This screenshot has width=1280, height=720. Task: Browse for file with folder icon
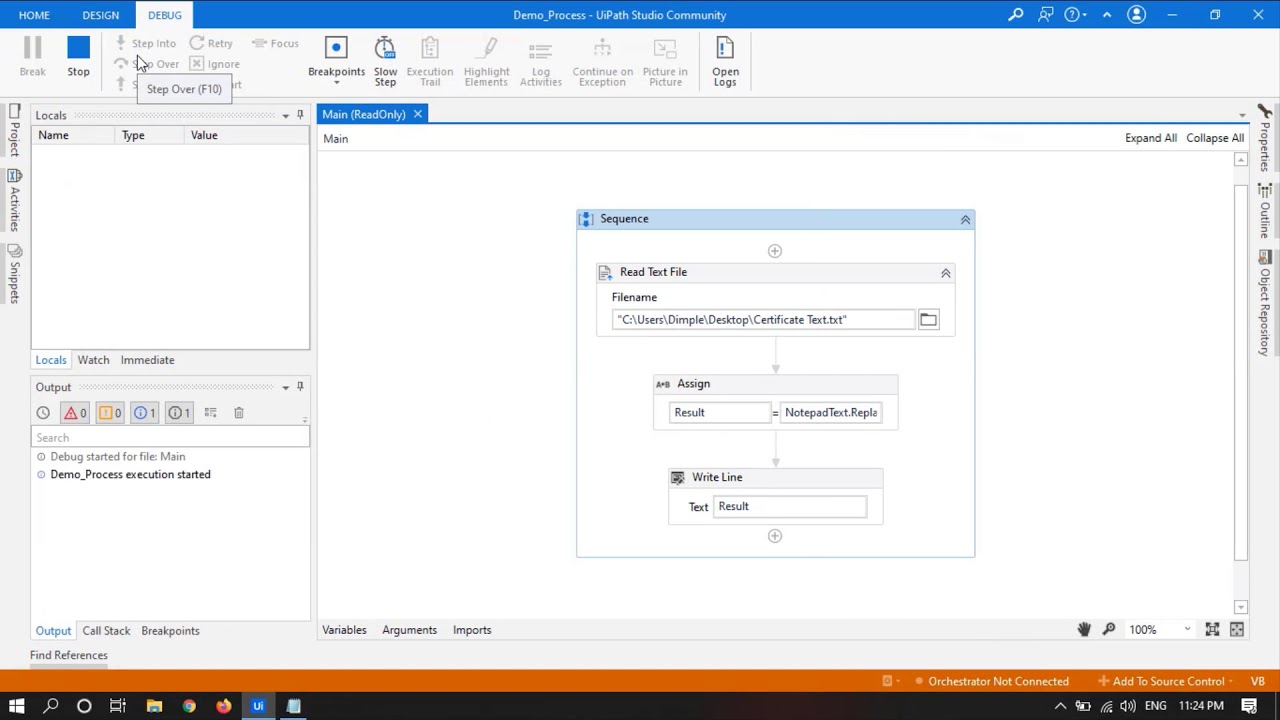click(928, 320)
